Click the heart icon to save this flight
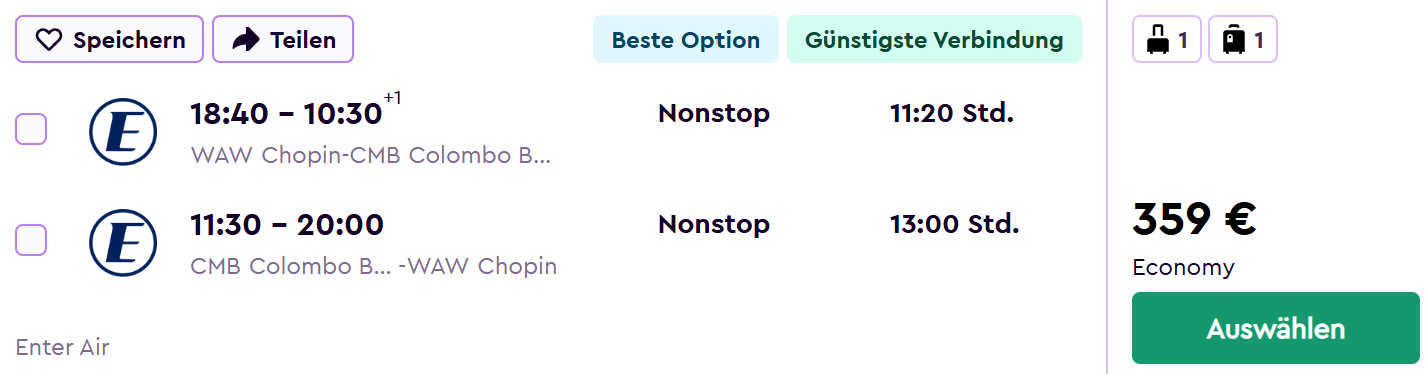Screen dimensions: 1428x374 tap(49, 40)
